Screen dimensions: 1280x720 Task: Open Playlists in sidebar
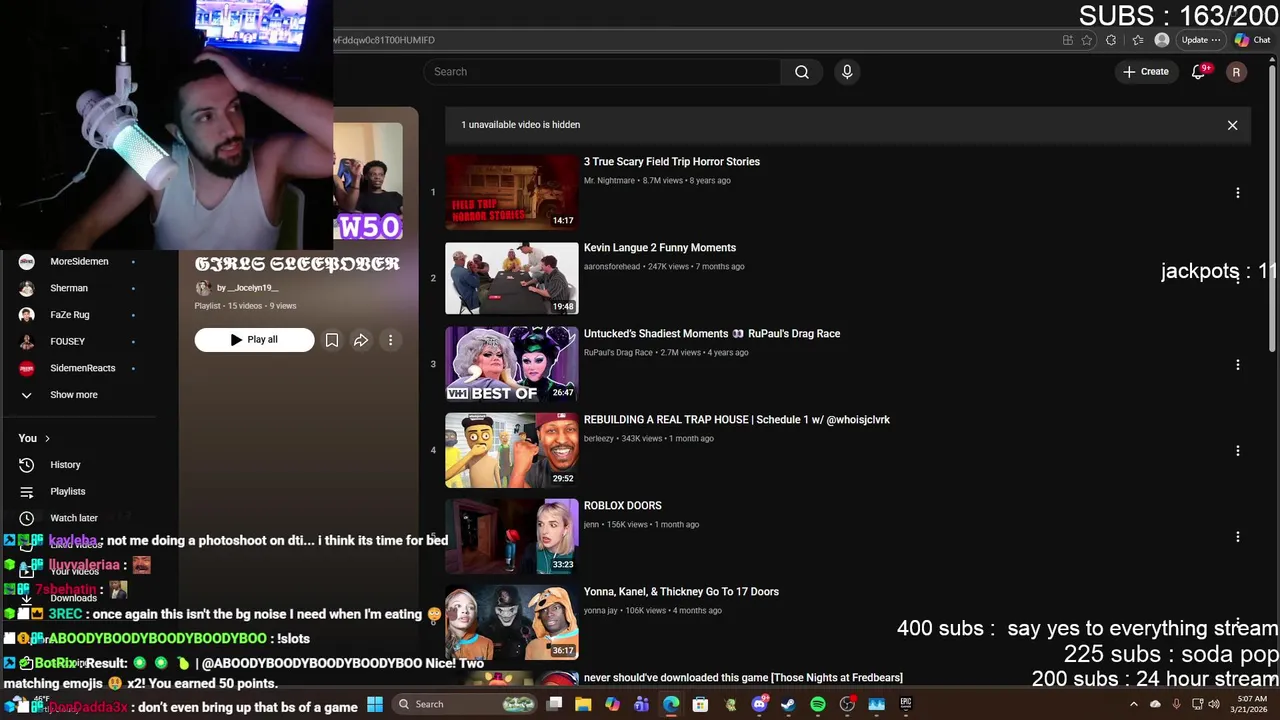(68, 492)
